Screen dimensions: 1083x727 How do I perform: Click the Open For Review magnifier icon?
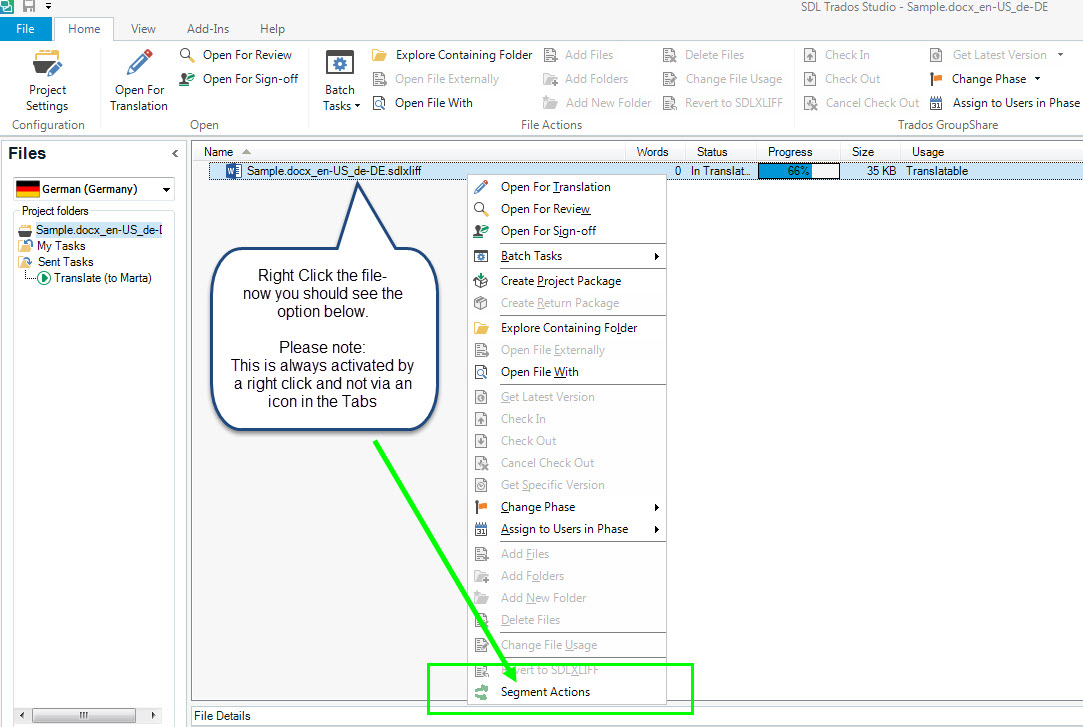[187, 55]
